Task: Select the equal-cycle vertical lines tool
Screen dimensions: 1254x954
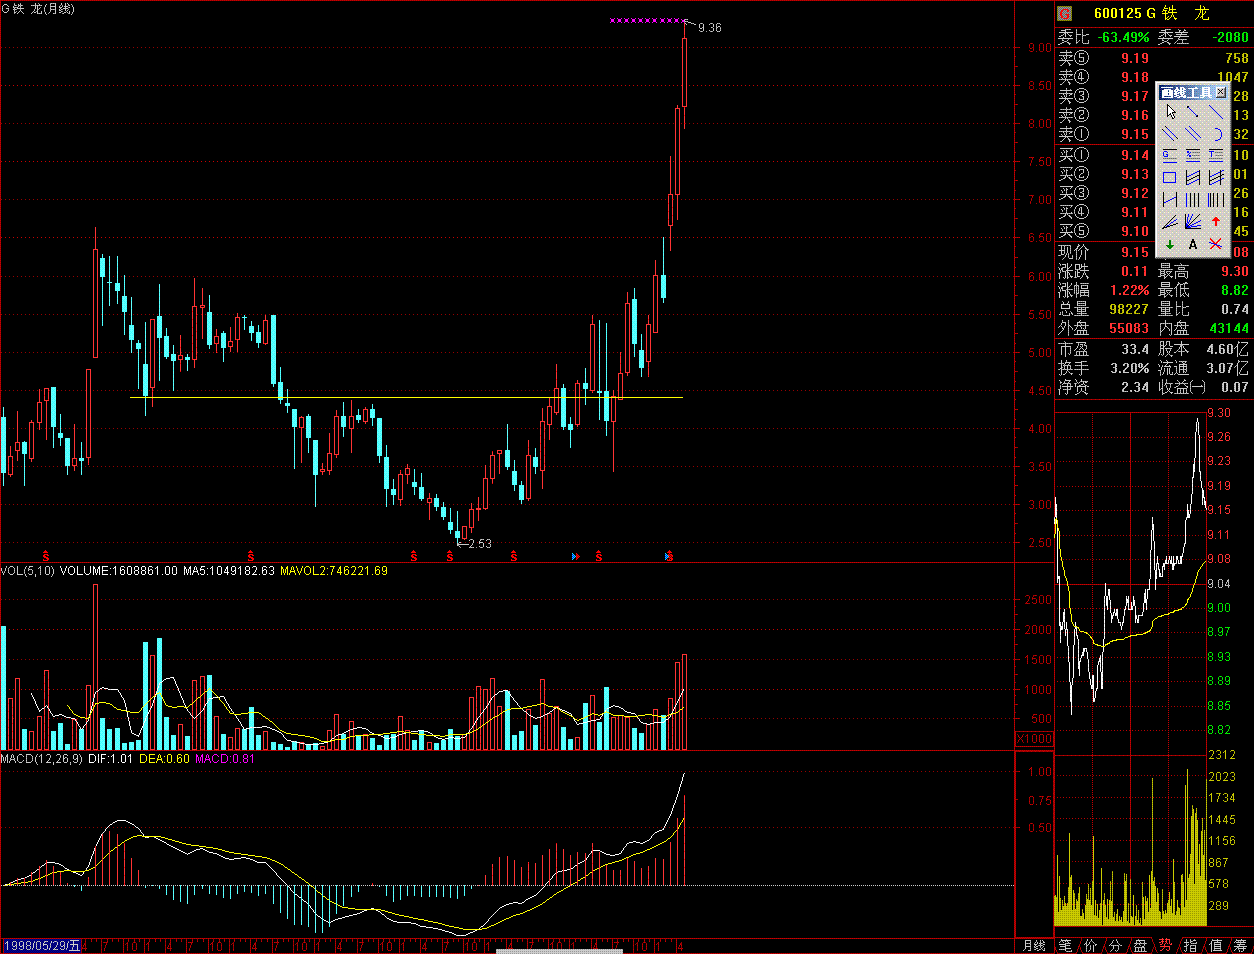Action: [1193, 200]
